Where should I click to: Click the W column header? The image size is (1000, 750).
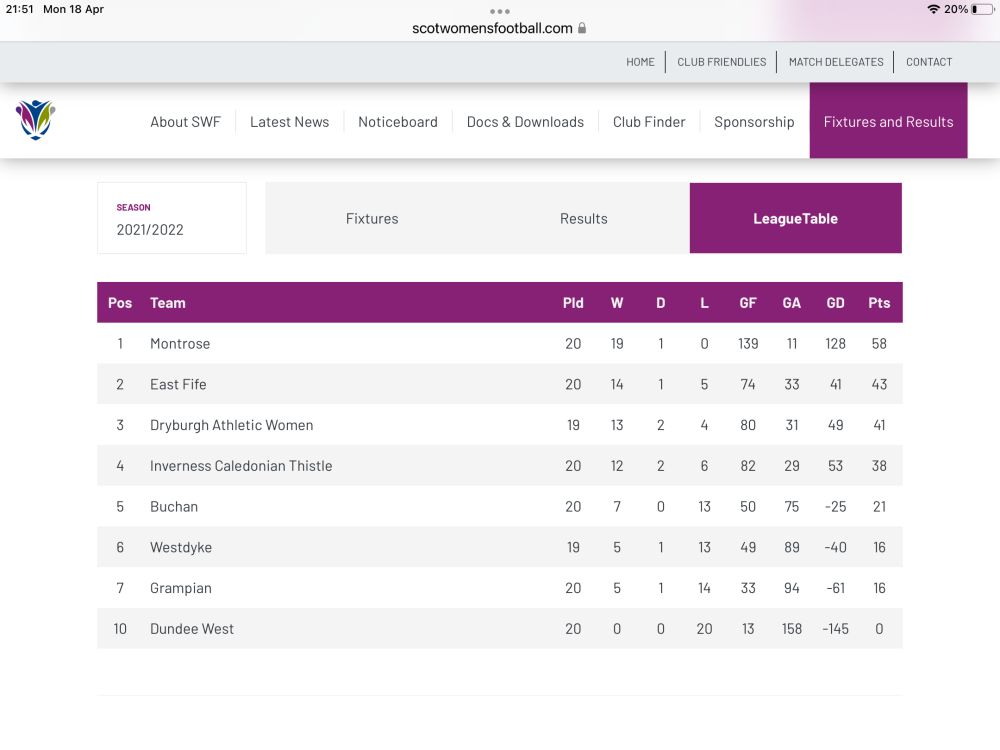tap(617, 303)
